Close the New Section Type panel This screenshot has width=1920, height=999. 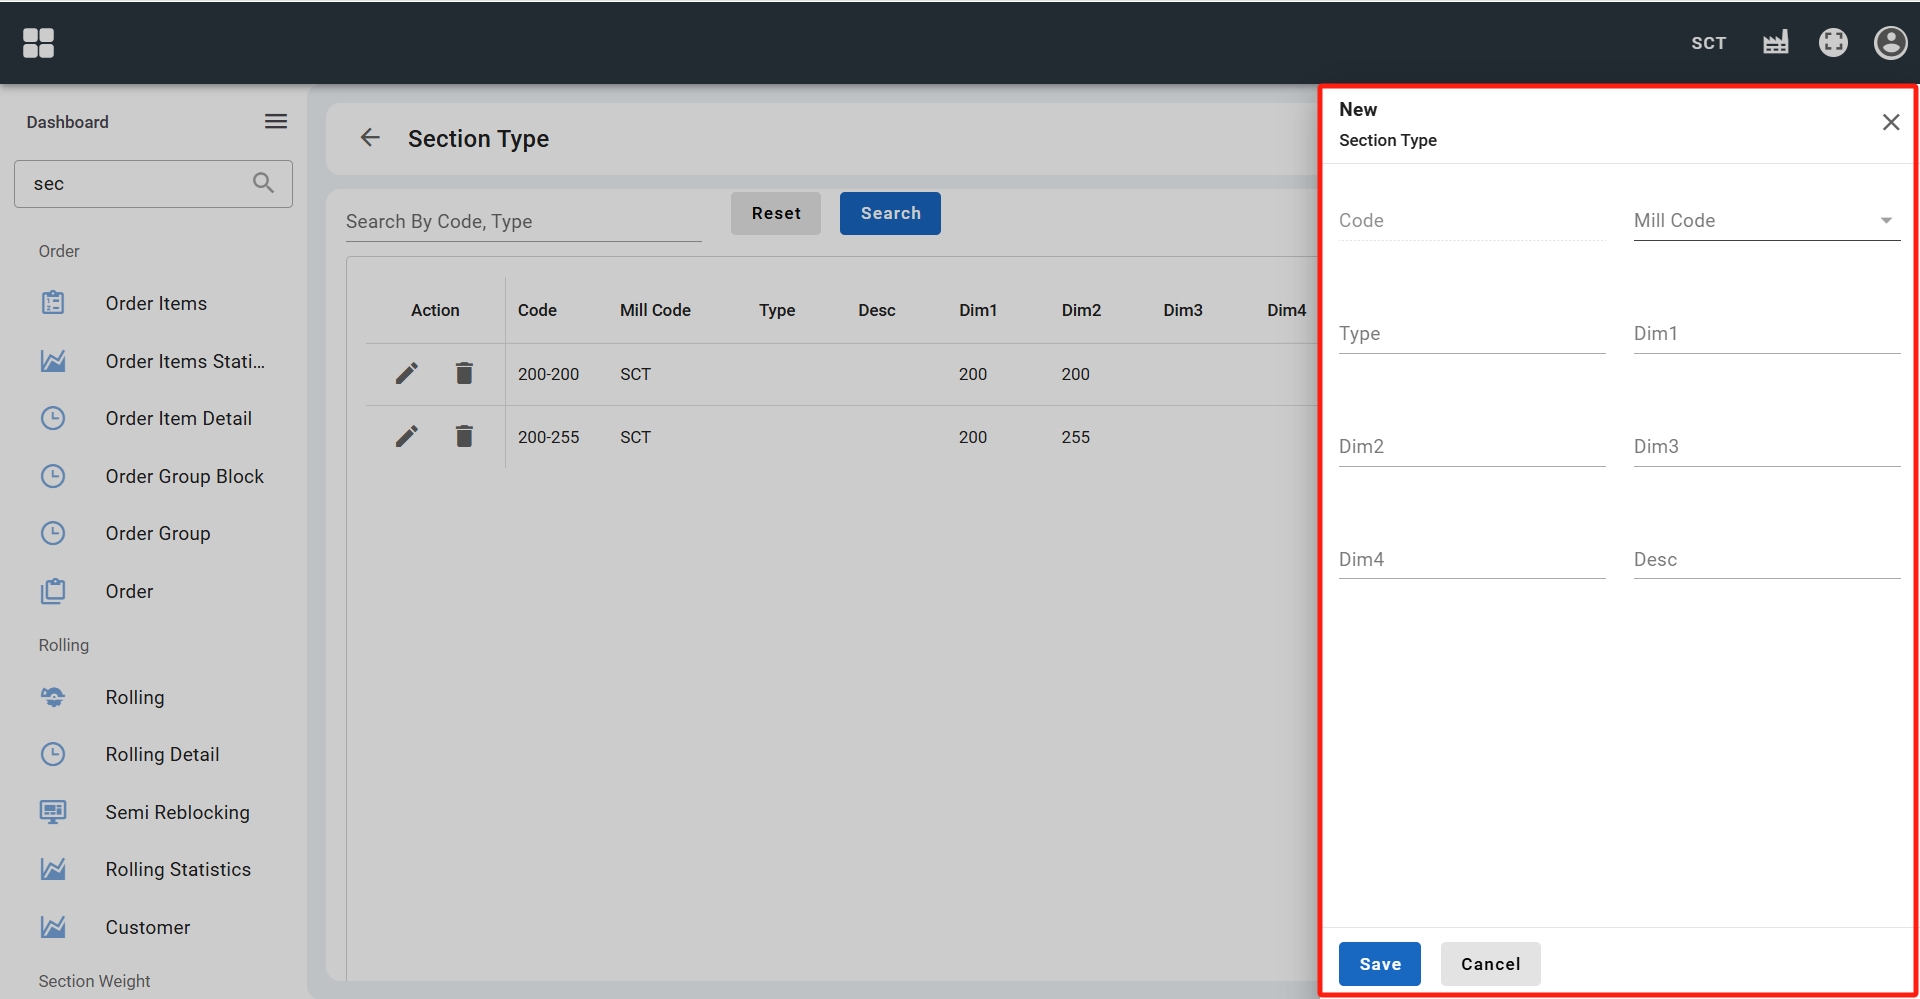1890,122
